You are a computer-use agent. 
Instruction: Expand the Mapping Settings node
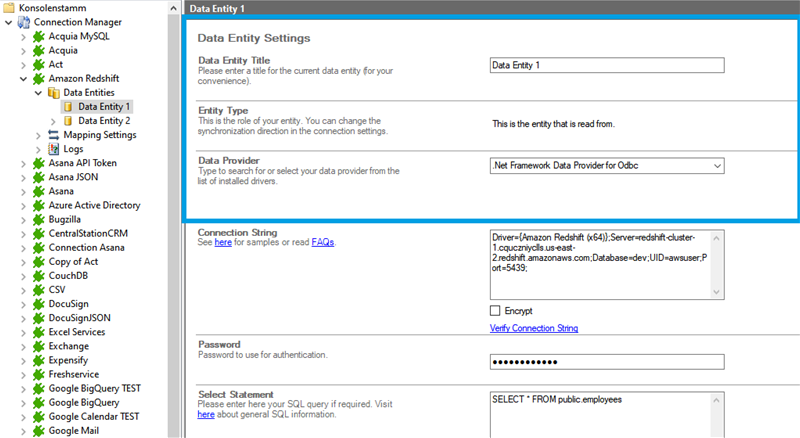[x=39, y=135]
